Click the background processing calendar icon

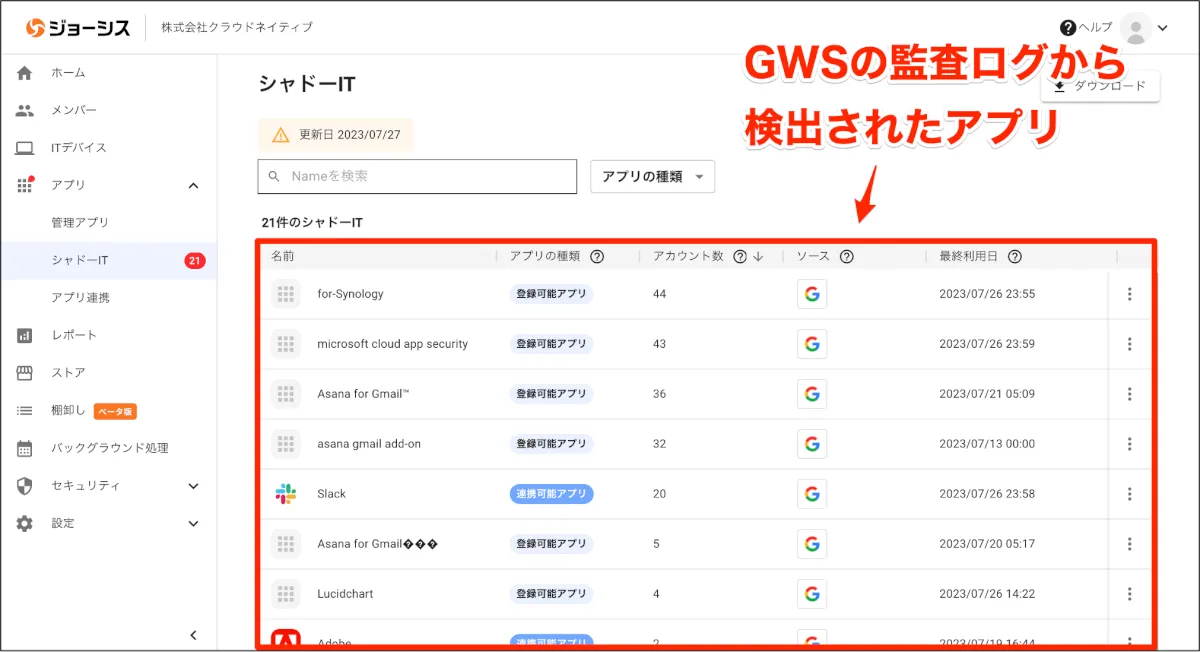click(x=25, y=448)
